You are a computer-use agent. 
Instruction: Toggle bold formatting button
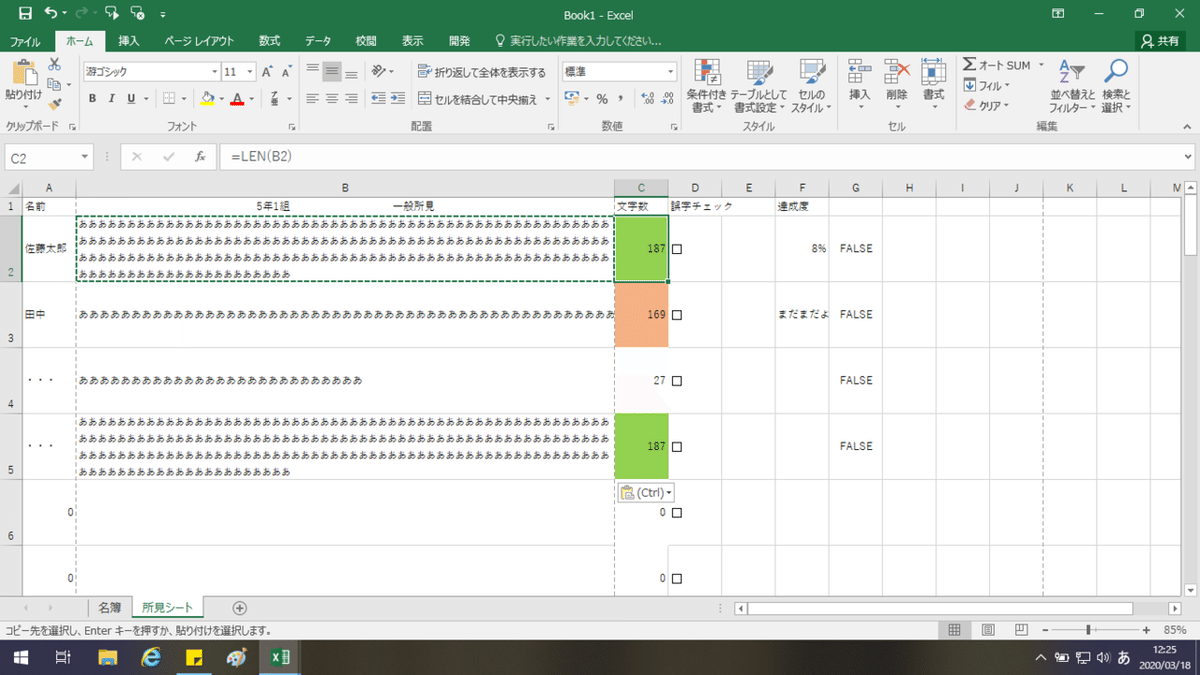[92, 99]
